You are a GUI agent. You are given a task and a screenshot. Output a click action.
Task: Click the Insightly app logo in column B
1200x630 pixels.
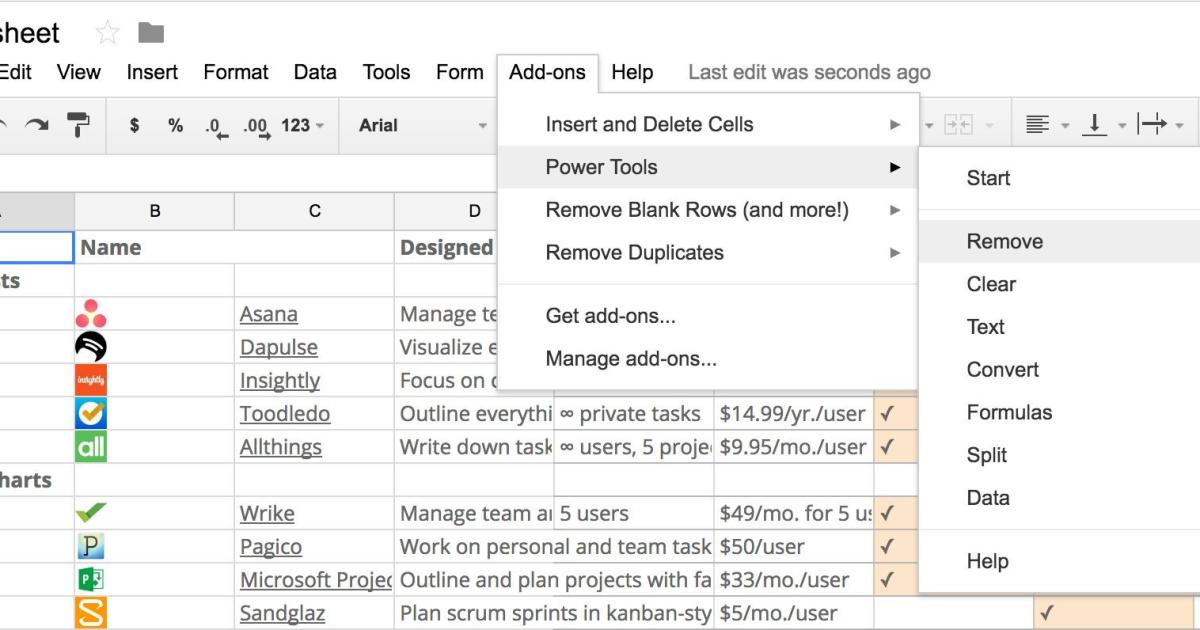click(x=91, y=380)
